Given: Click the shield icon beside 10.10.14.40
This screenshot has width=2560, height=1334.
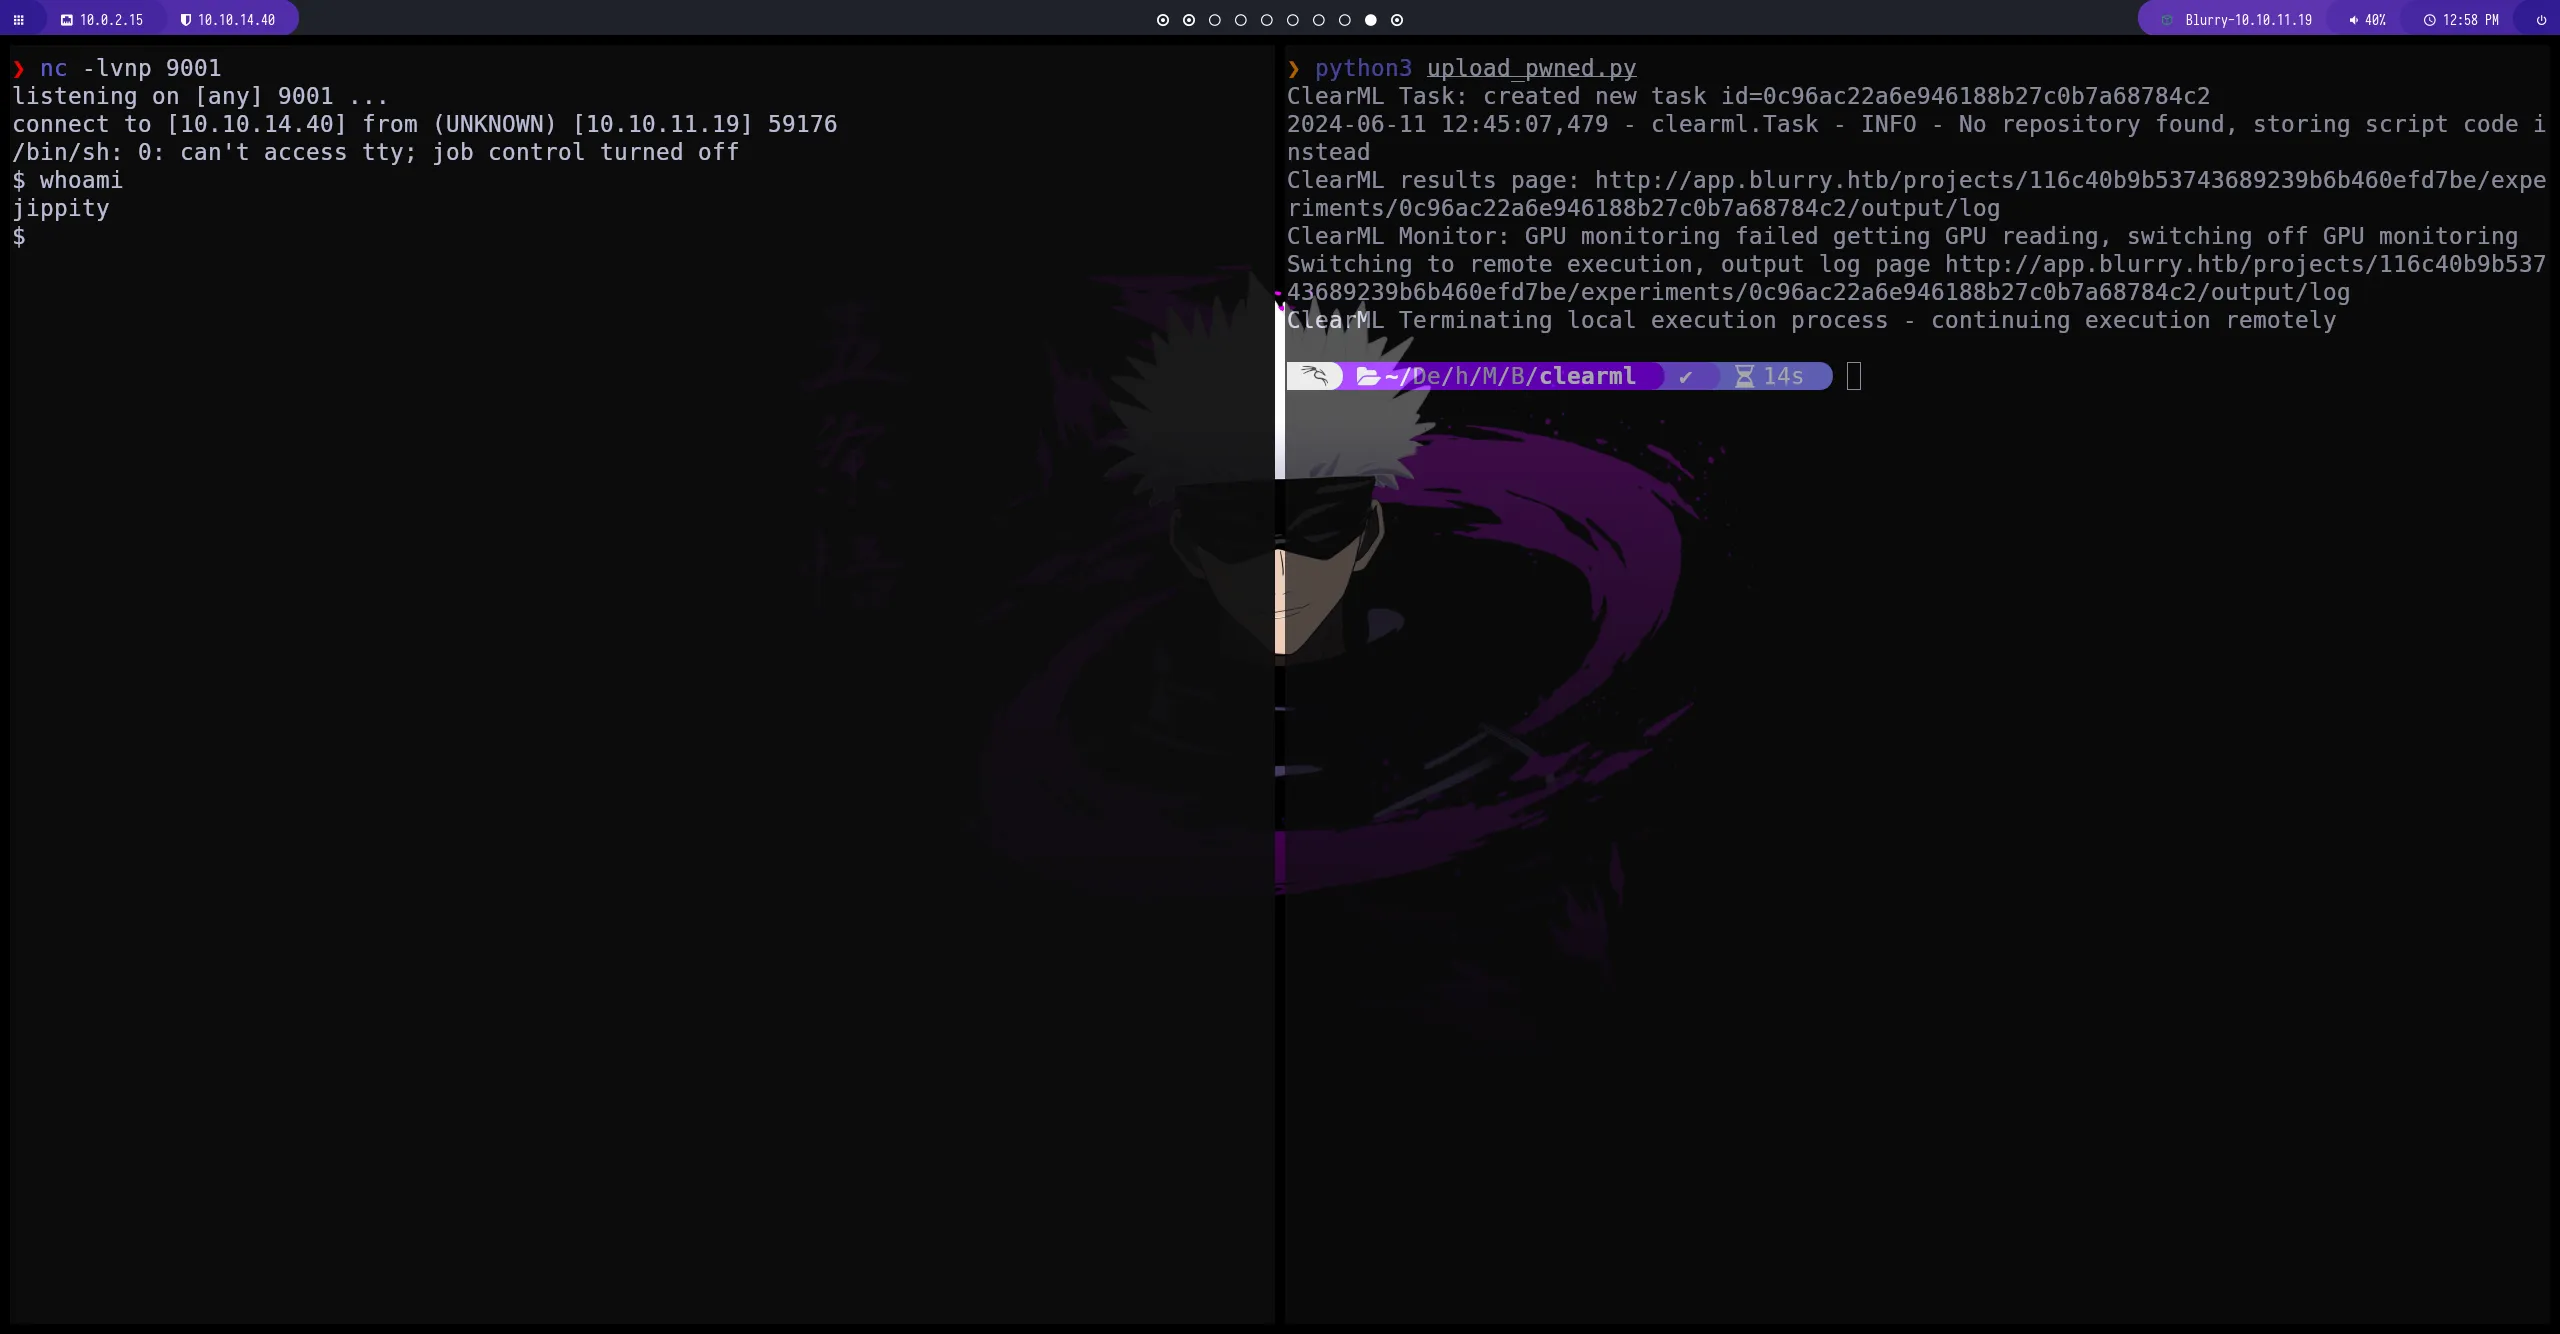Looking at the screenshot, I should [x=185, y=19].
